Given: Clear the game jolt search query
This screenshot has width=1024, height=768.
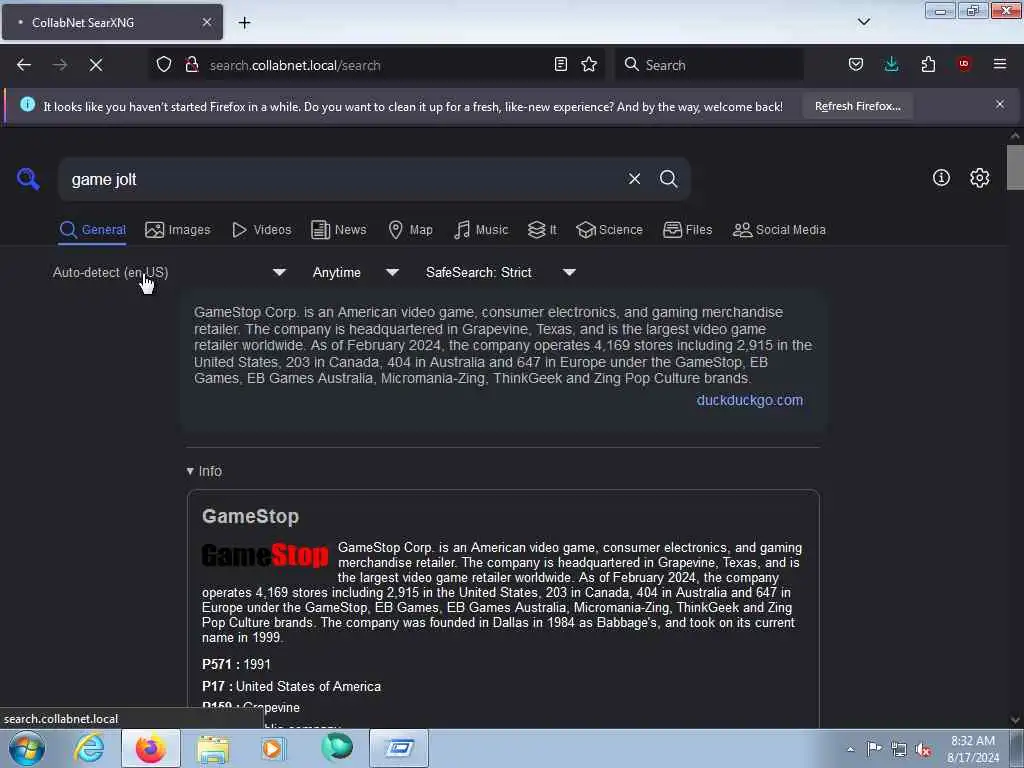Looking at the screenshot, I should click(x=634, y=178).
